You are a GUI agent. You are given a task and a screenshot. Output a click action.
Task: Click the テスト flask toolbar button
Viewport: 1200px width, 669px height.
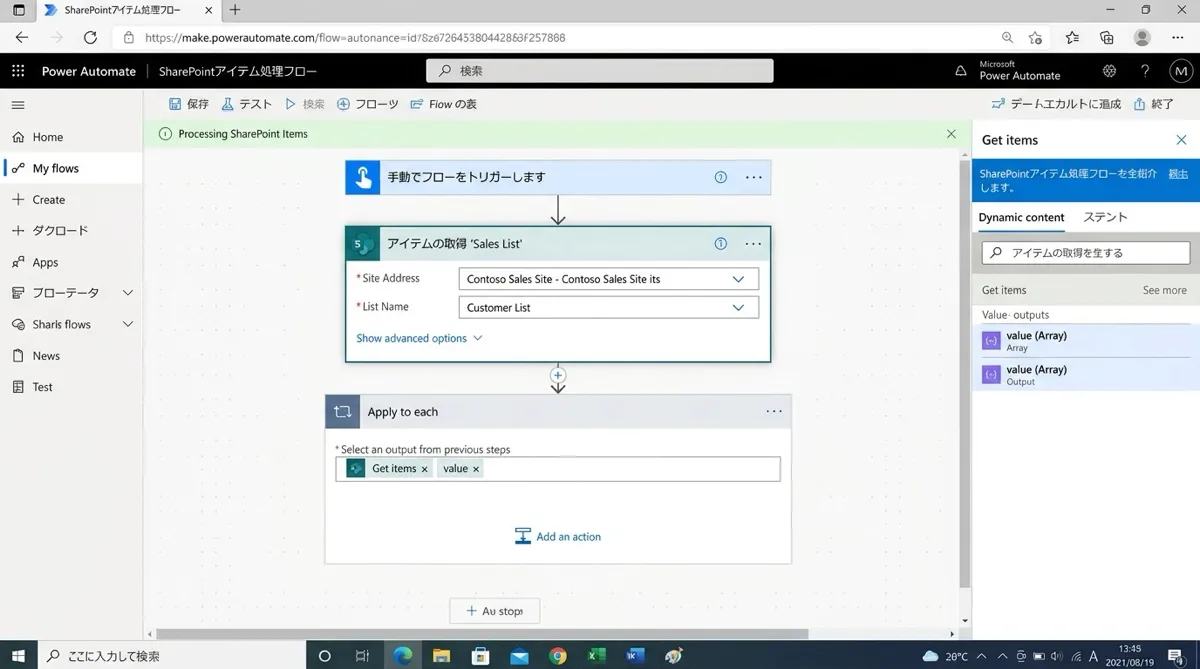click(247, 104)
